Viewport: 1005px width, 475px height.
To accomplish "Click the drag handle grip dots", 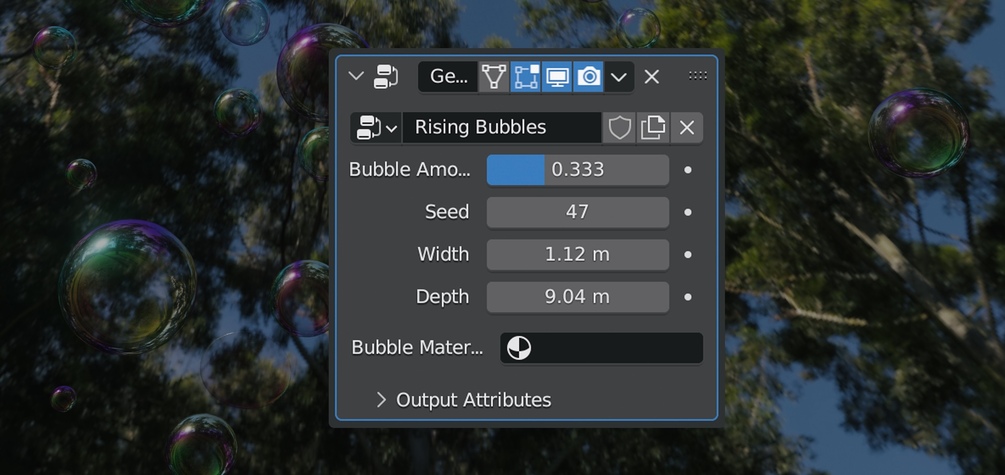I will (698, 76).
